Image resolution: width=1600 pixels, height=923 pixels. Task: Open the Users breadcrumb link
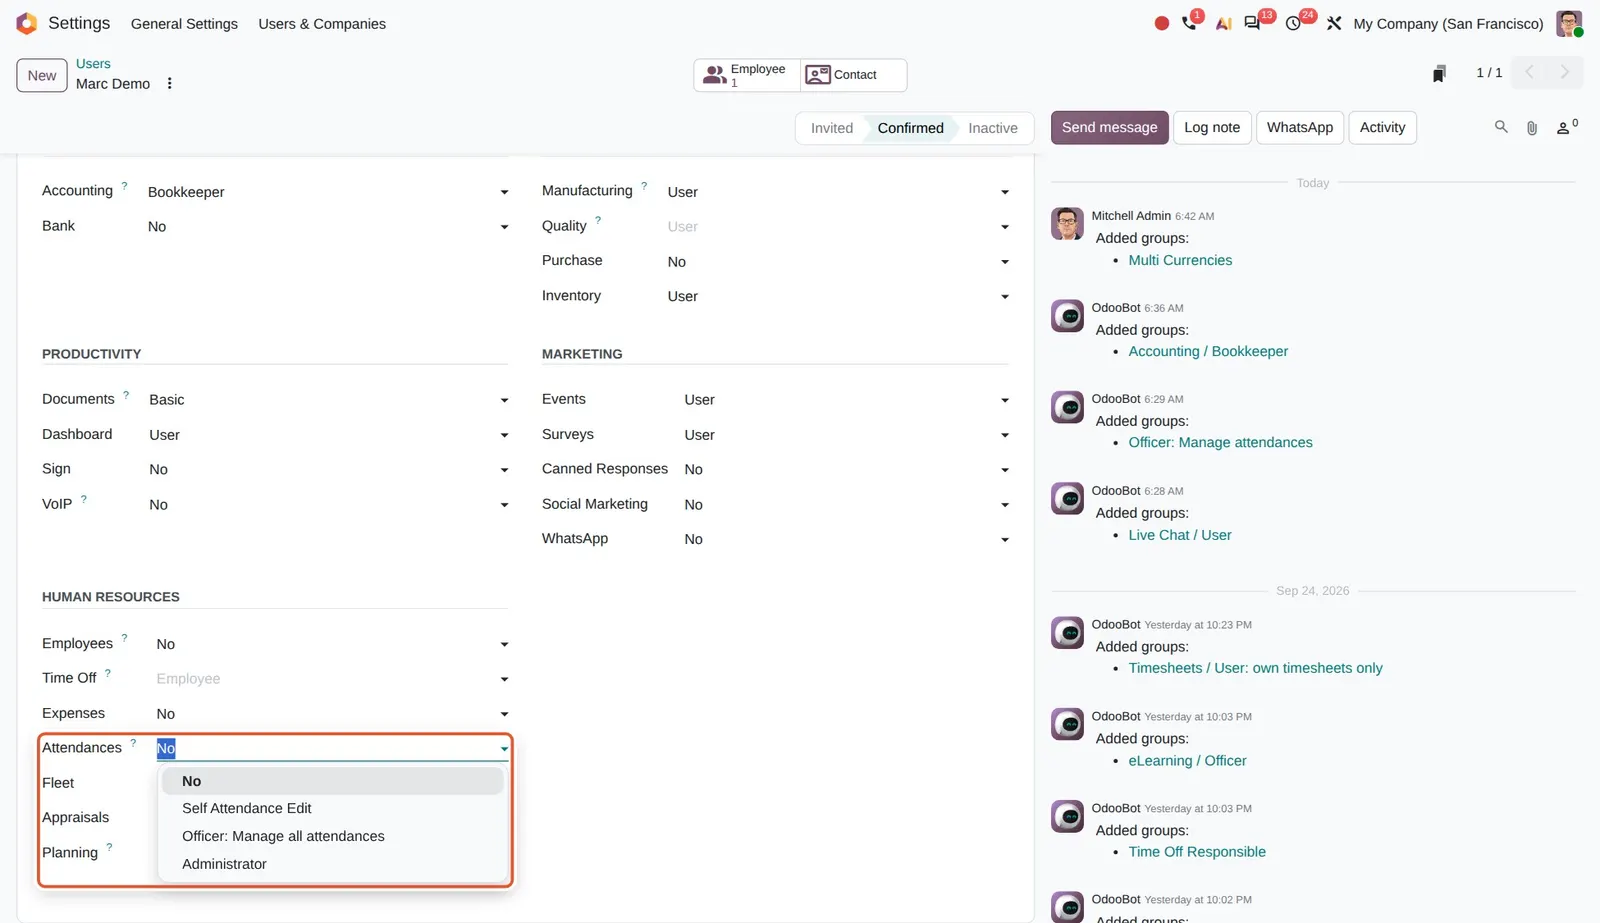[93, 63]
